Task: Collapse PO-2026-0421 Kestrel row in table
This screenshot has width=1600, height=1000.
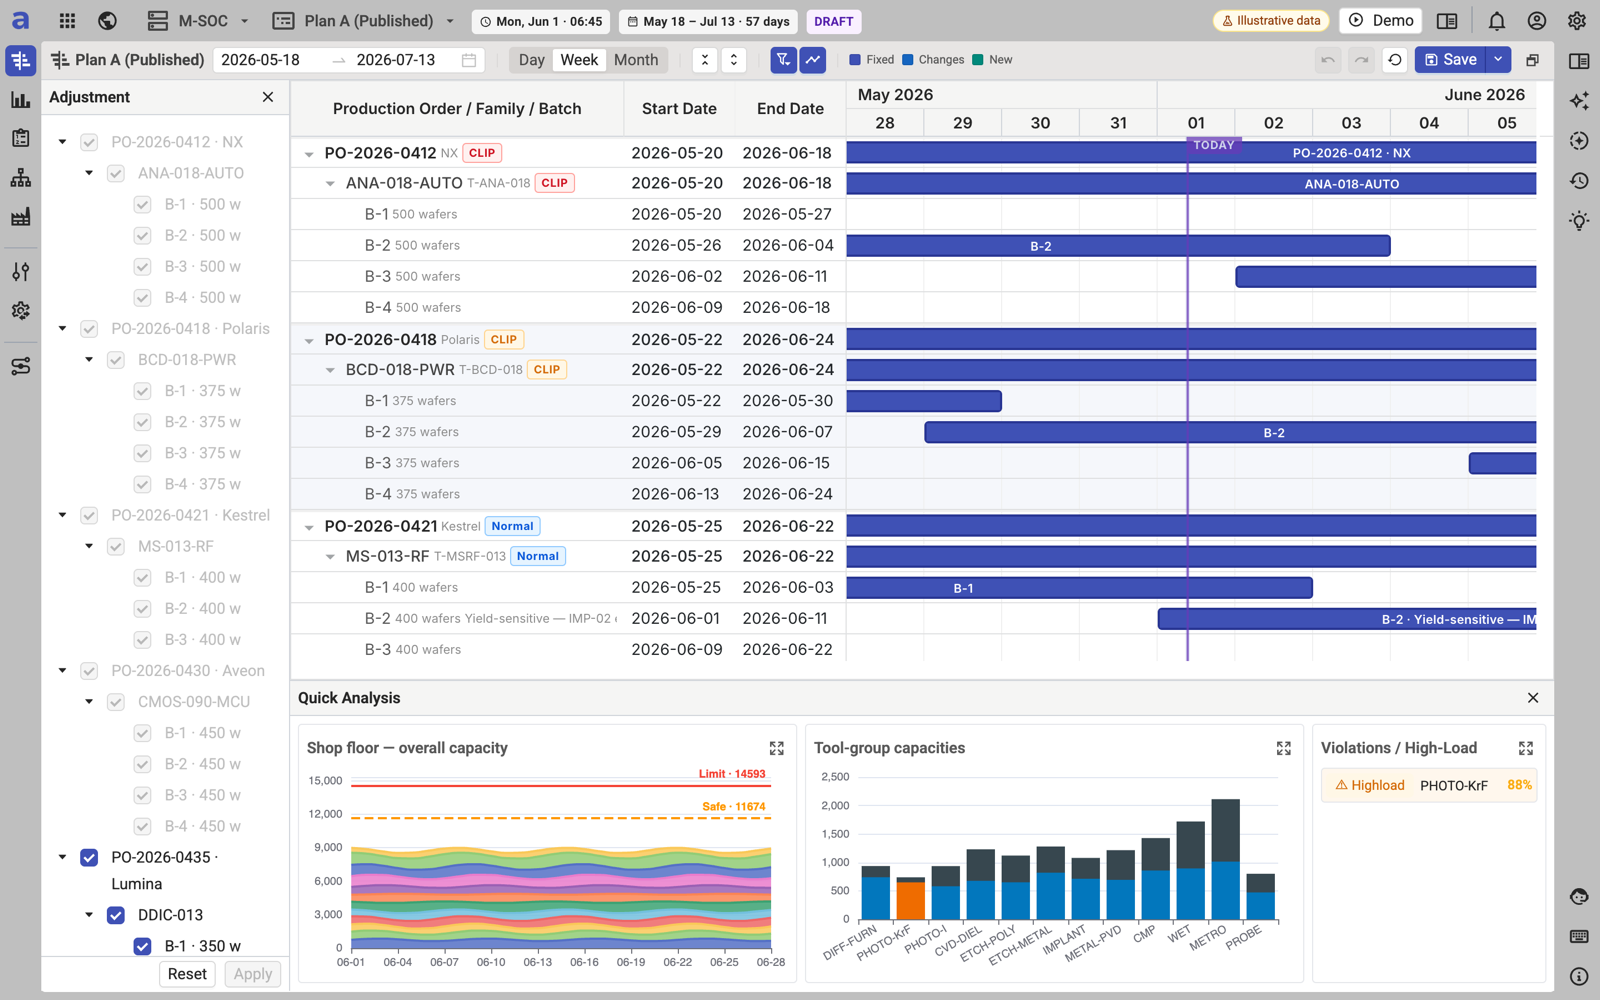Action: coord(309,527)
